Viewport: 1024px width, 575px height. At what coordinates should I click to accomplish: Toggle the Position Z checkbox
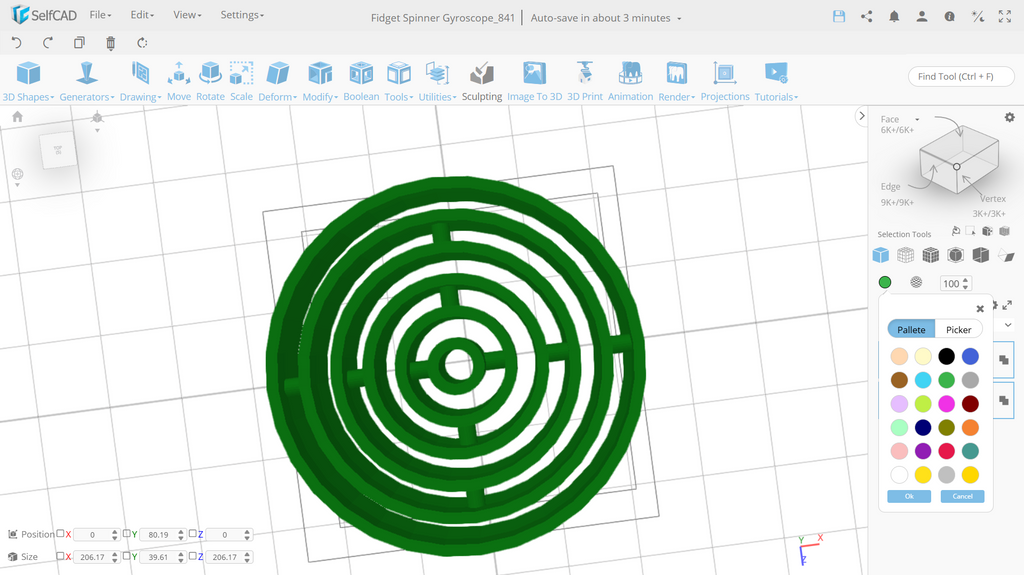[x=193, y=533]
